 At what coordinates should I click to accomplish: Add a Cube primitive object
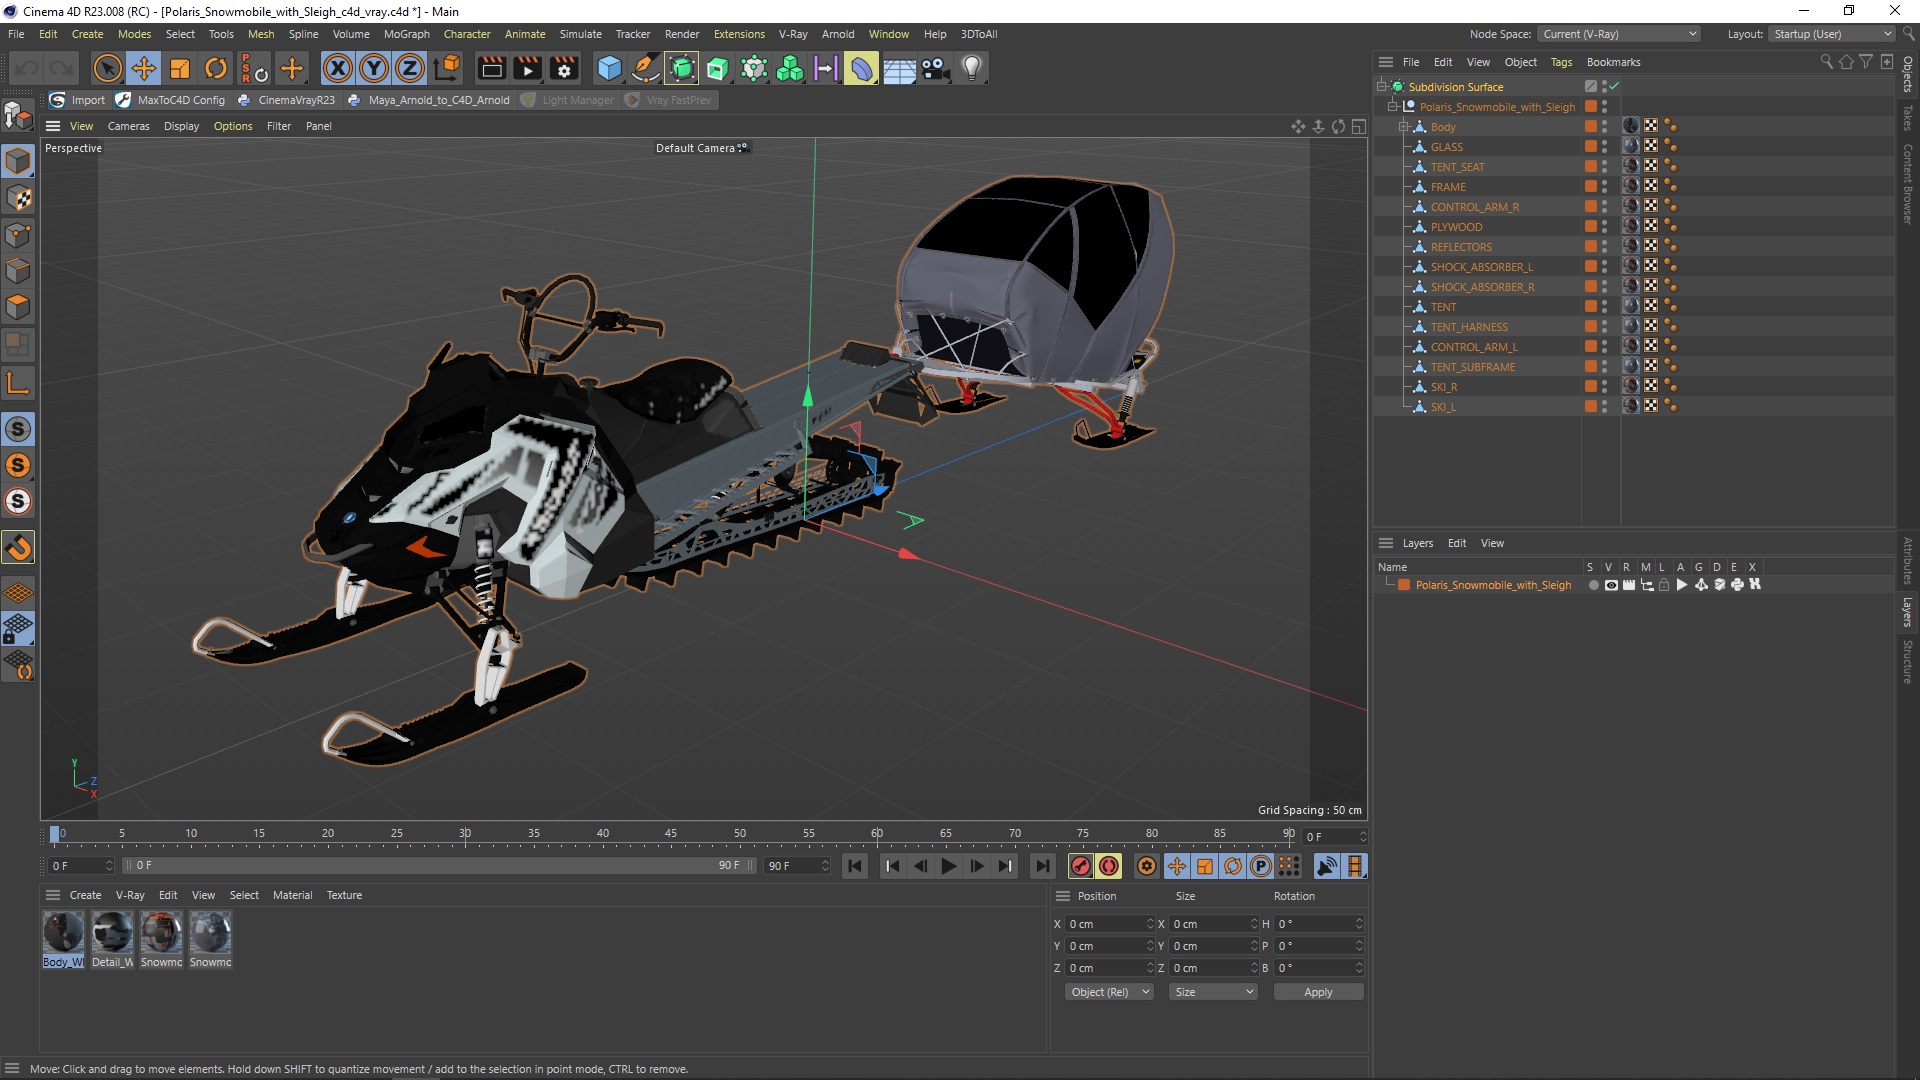point(609,68)
